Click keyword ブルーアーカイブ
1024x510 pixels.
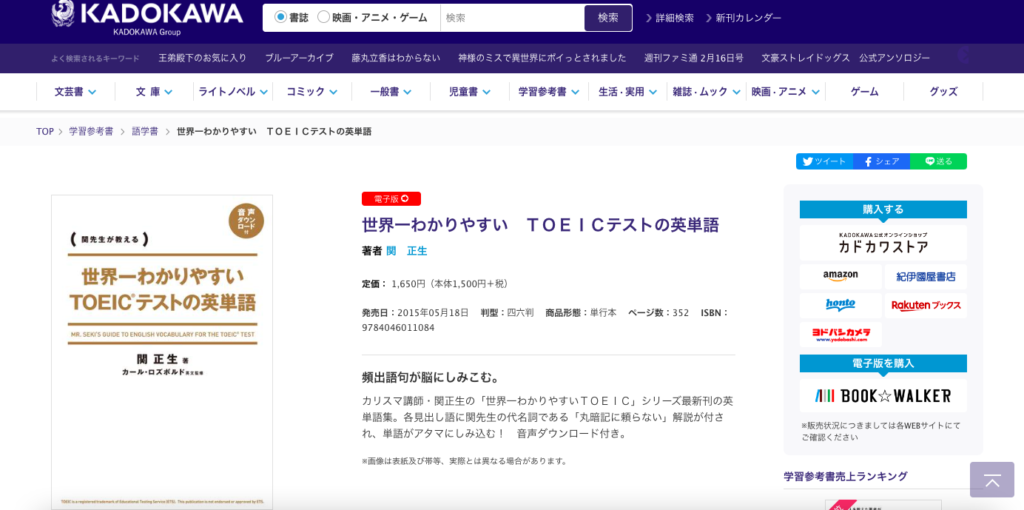[x=299, y=58]
